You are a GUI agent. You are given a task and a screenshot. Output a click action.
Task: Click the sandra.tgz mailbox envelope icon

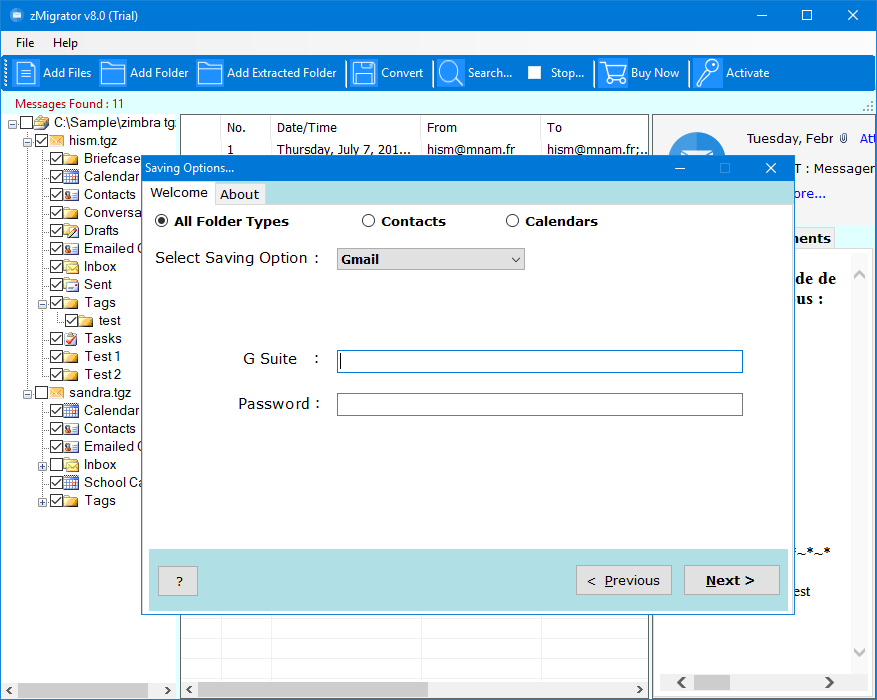click(56, 392)
